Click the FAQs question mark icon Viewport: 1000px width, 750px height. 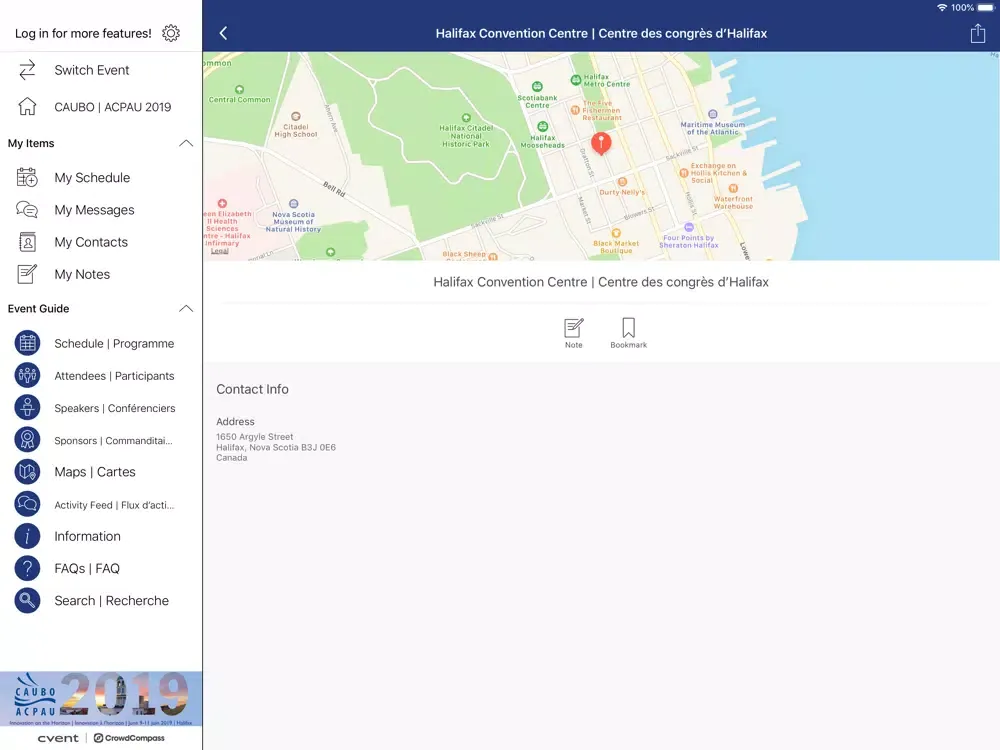[27, 568]
